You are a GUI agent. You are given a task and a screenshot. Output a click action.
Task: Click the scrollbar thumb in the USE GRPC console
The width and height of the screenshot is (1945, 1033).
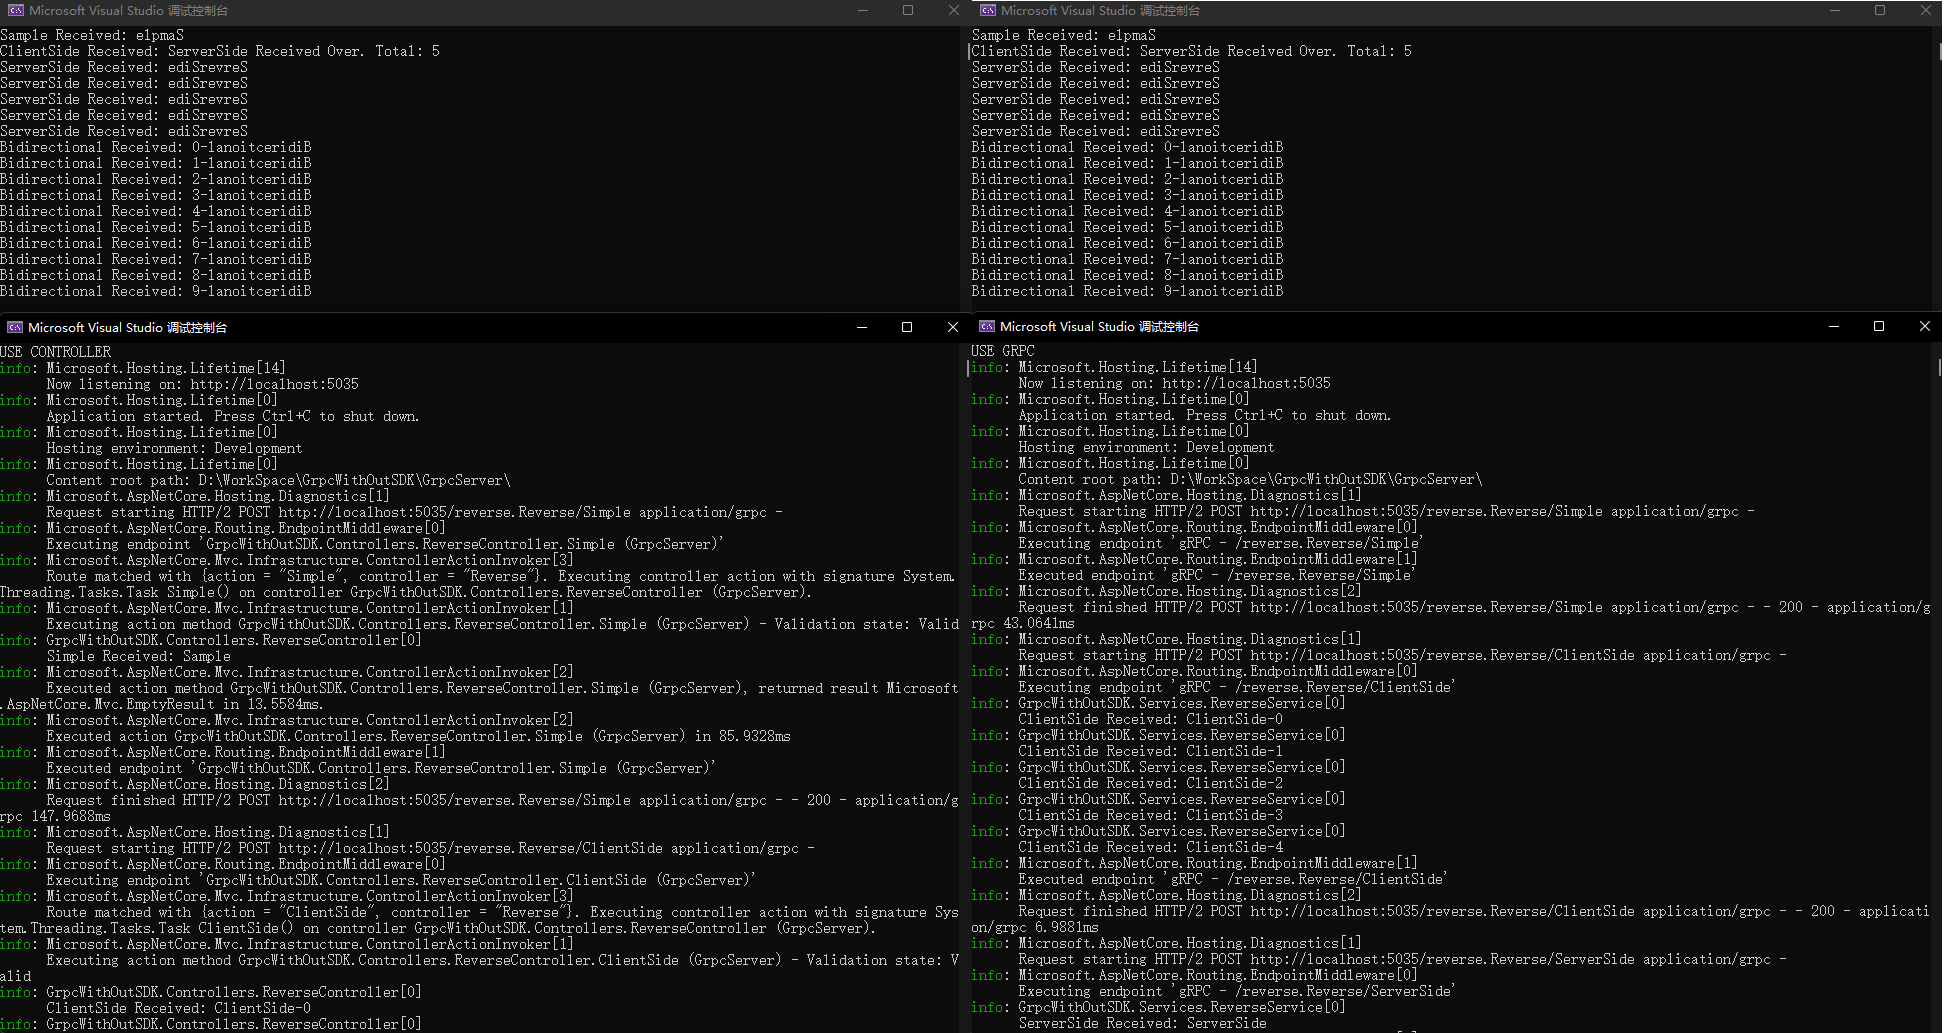[1940, 367]
